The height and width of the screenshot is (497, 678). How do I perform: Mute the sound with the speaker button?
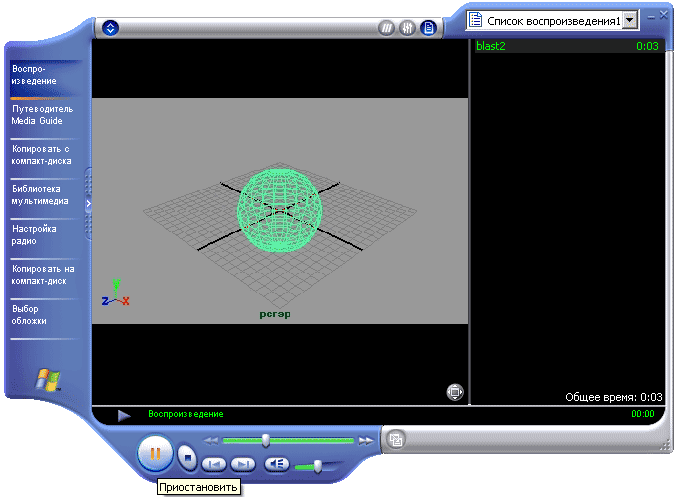[x=277, y=464]
